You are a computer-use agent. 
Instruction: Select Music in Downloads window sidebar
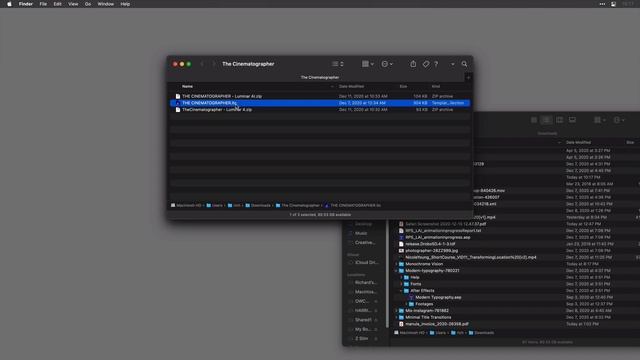tap(361, 233)
